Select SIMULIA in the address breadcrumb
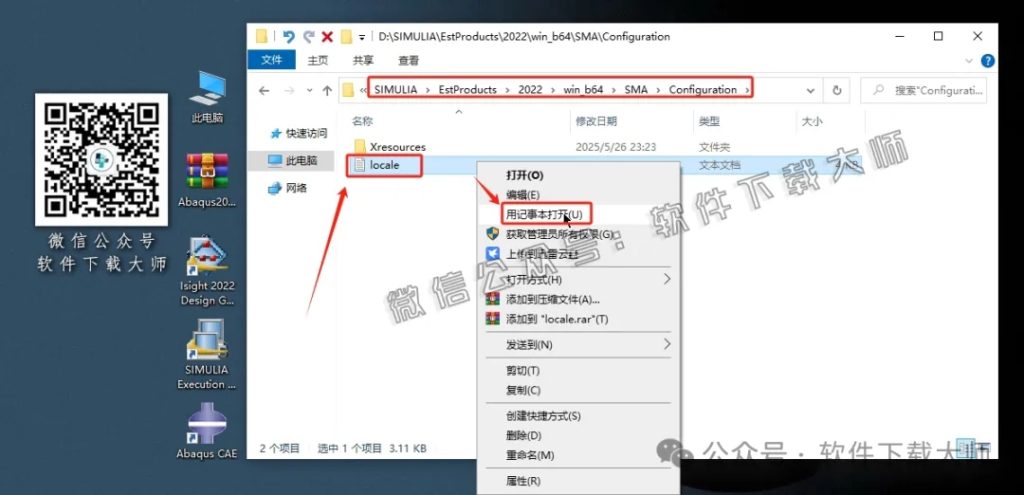 click(396, 89)
